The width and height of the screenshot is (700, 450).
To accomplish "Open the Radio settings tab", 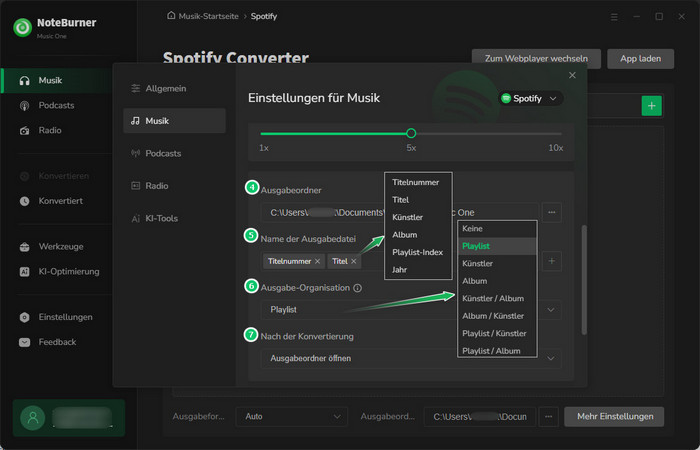I will (174, 186).
